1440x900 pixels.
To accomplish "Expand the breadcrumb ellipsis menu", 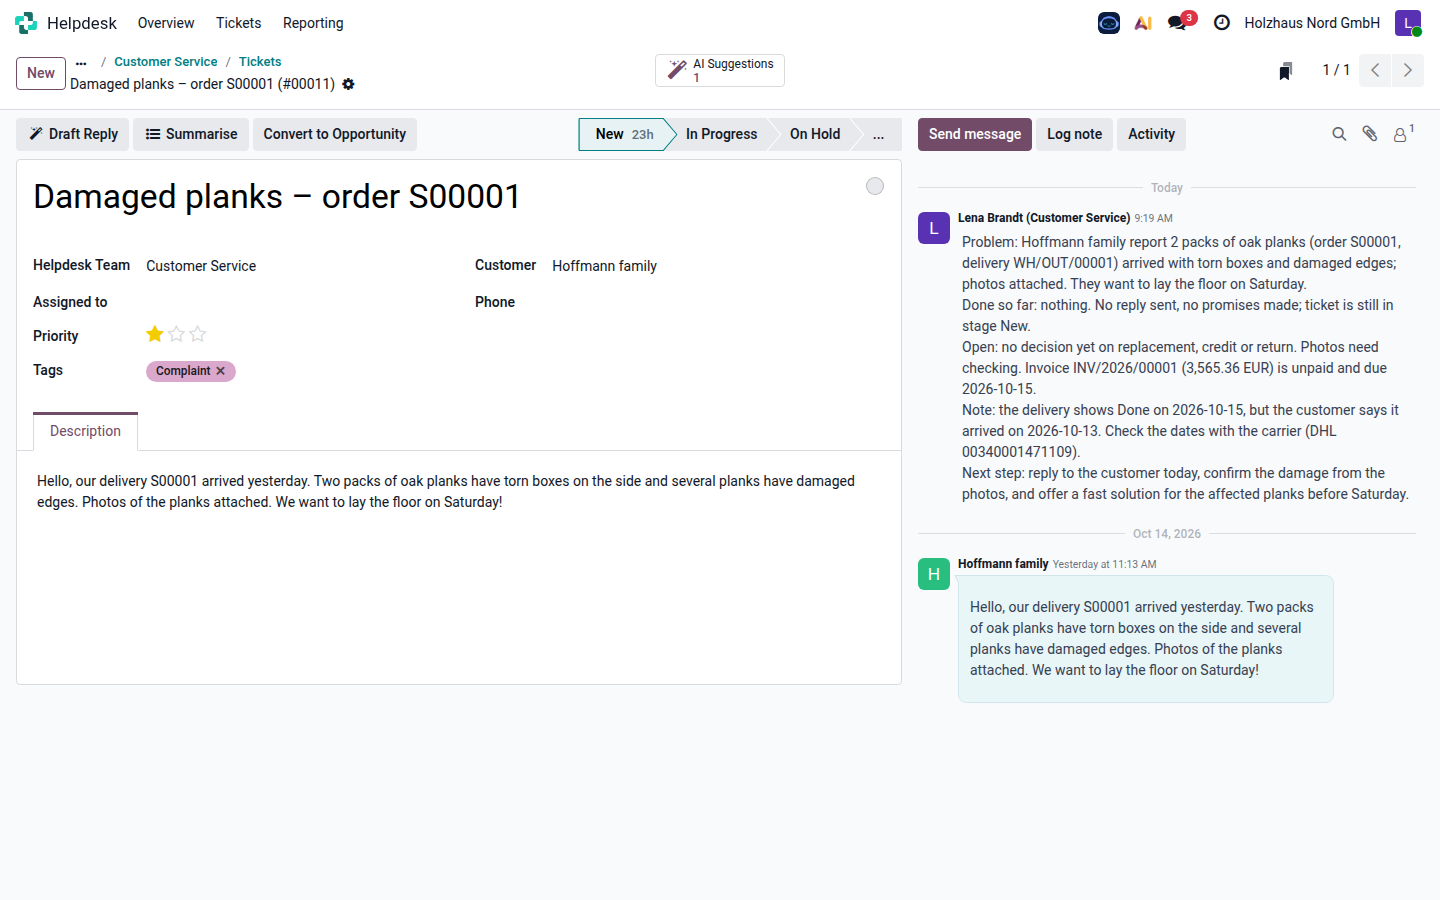I will click(x=81, y=62).
